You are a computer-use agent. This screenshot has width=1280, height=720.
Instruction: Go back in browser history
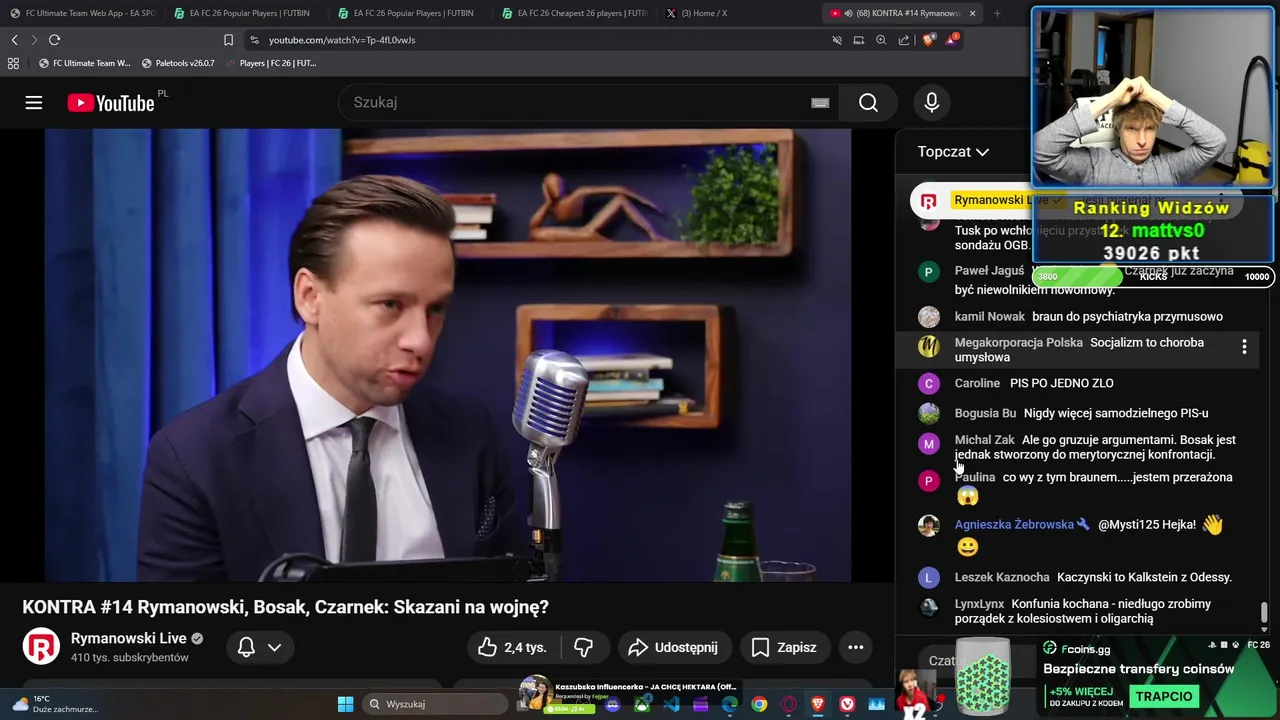[x=14, y=40]
